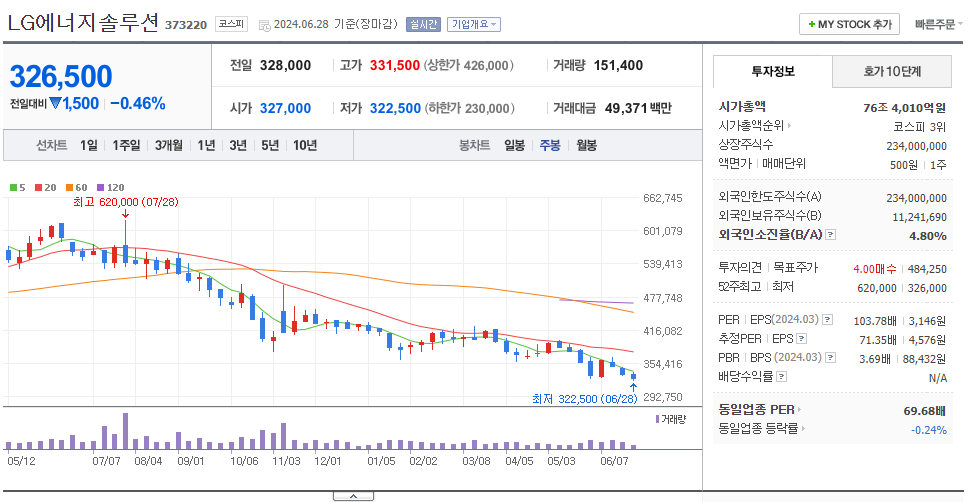This screenshot has height=502, width=968.
Task: Open the 동일업종 PER link
Action: (756, 409)
